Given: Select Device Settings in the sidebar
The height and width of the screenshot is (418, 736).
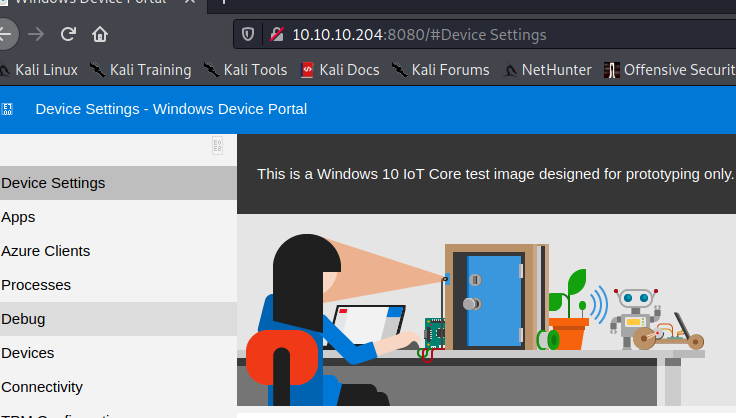Looking at the screenshot, I should point(53,183).
